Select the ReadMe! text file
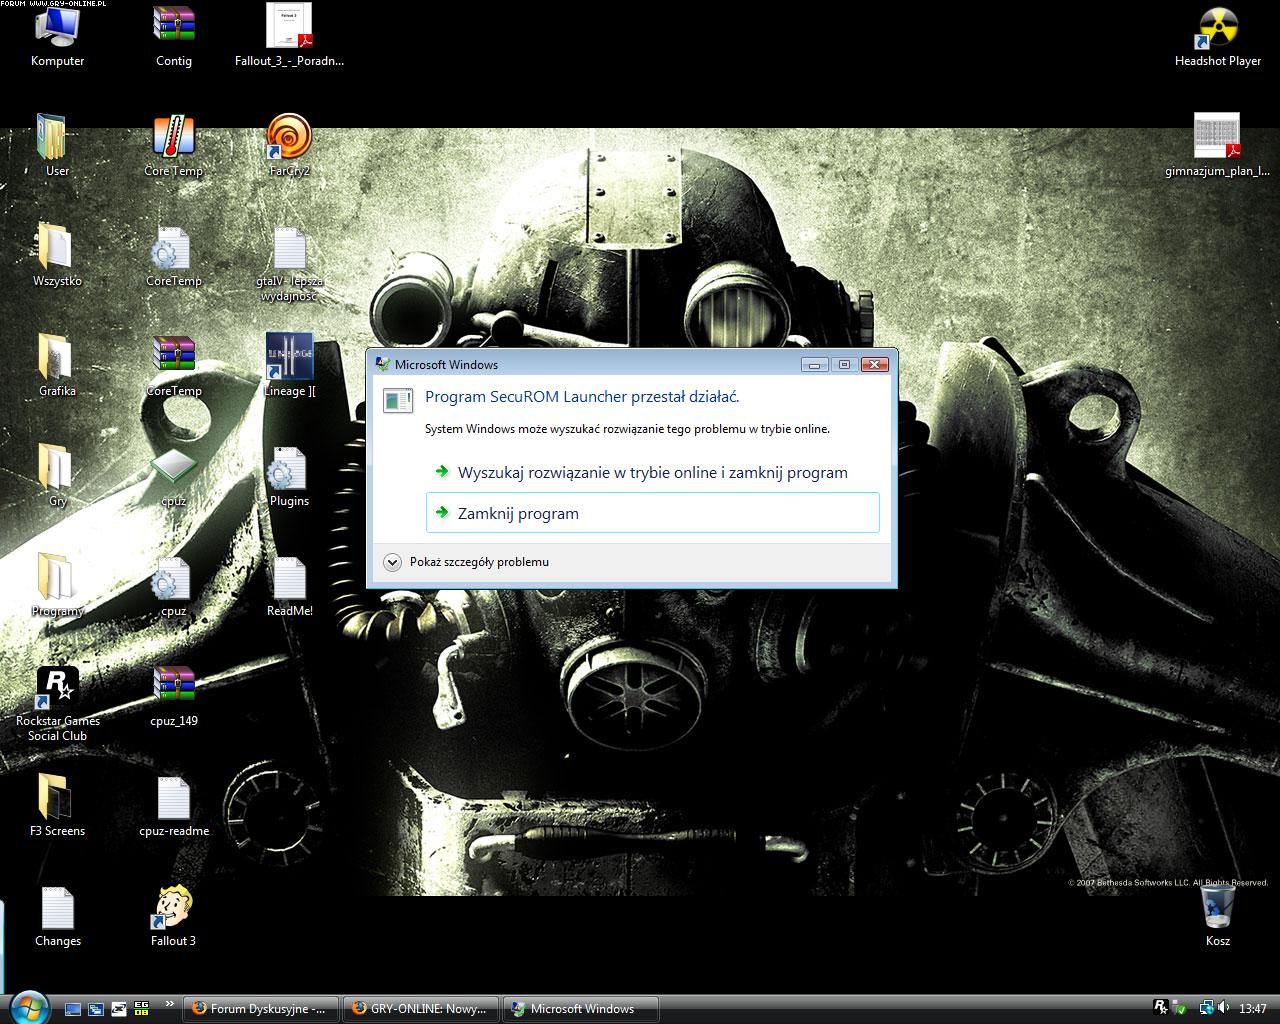Viewport: 1280px width, 1024px height. (289, 586)
